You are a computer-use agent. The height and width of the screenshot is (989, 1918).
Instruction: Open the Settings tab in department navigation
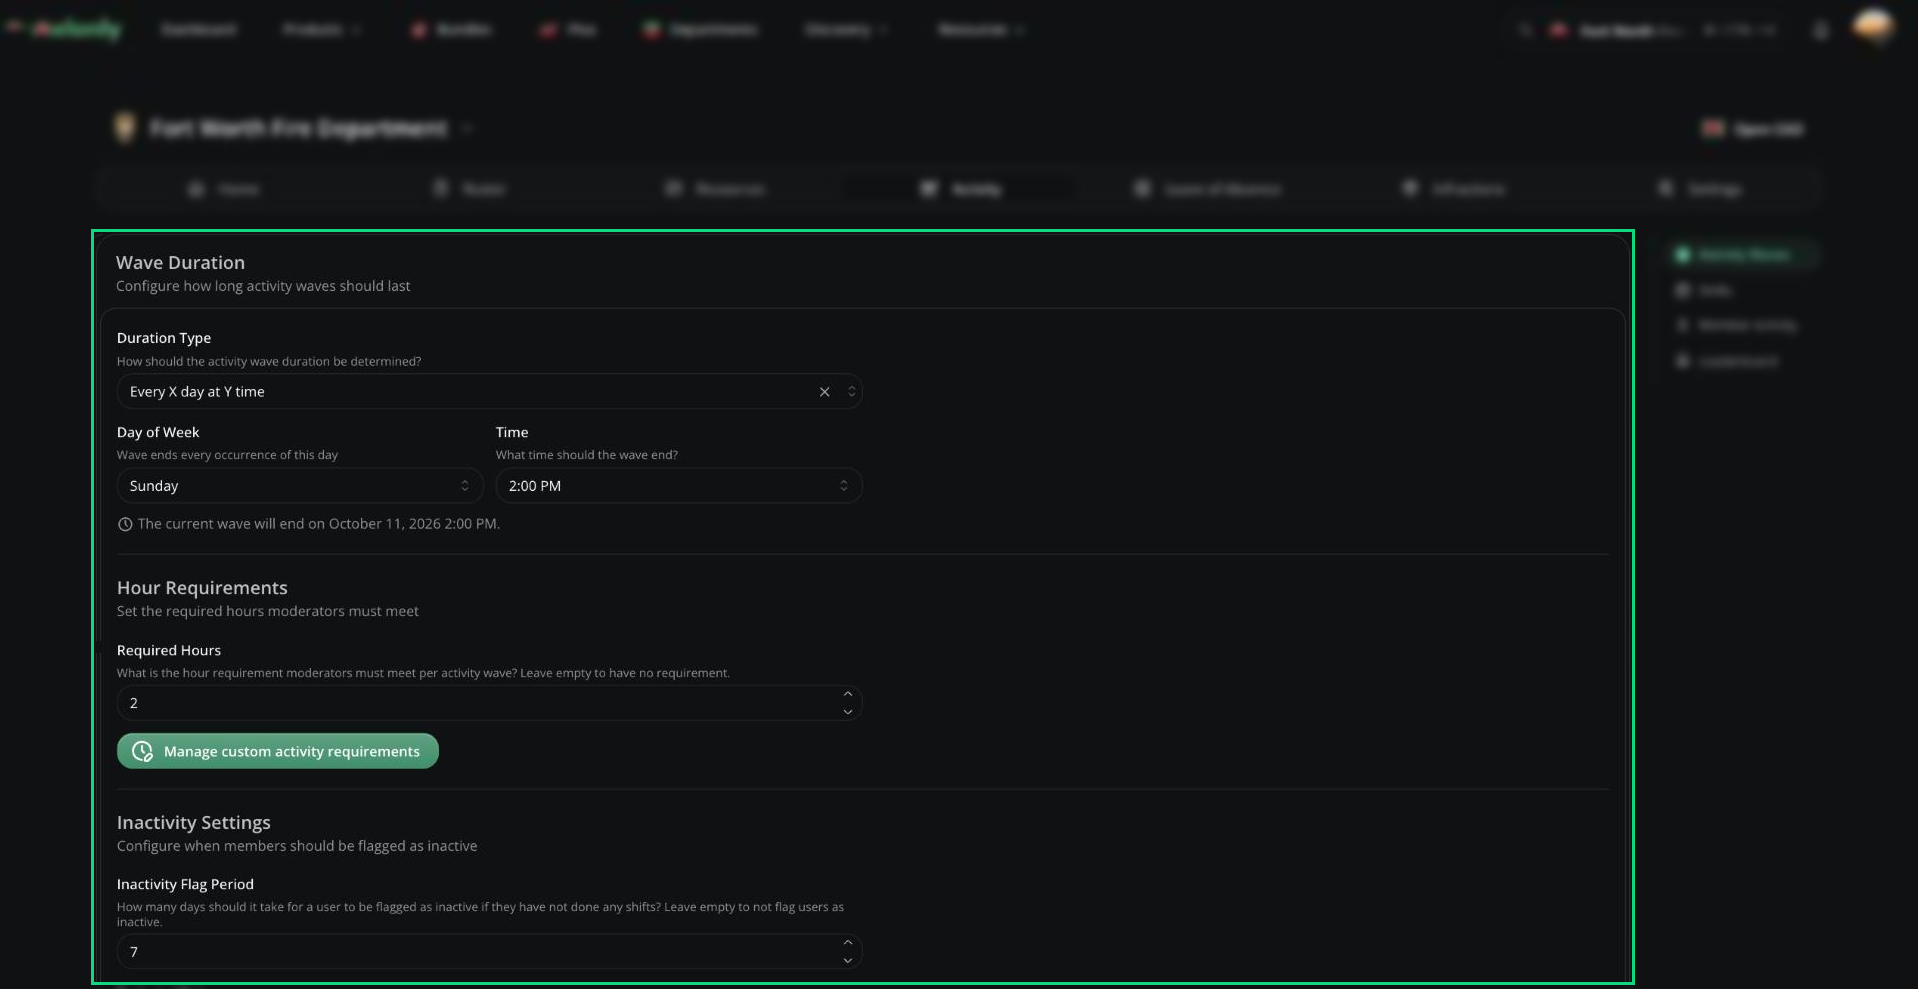click(x=1701, y=189)
